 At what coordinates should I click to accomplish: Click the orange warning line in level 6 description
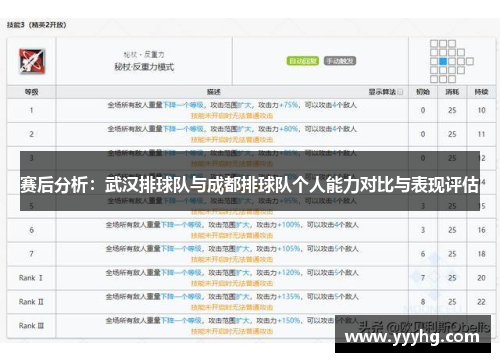point(232,236)
